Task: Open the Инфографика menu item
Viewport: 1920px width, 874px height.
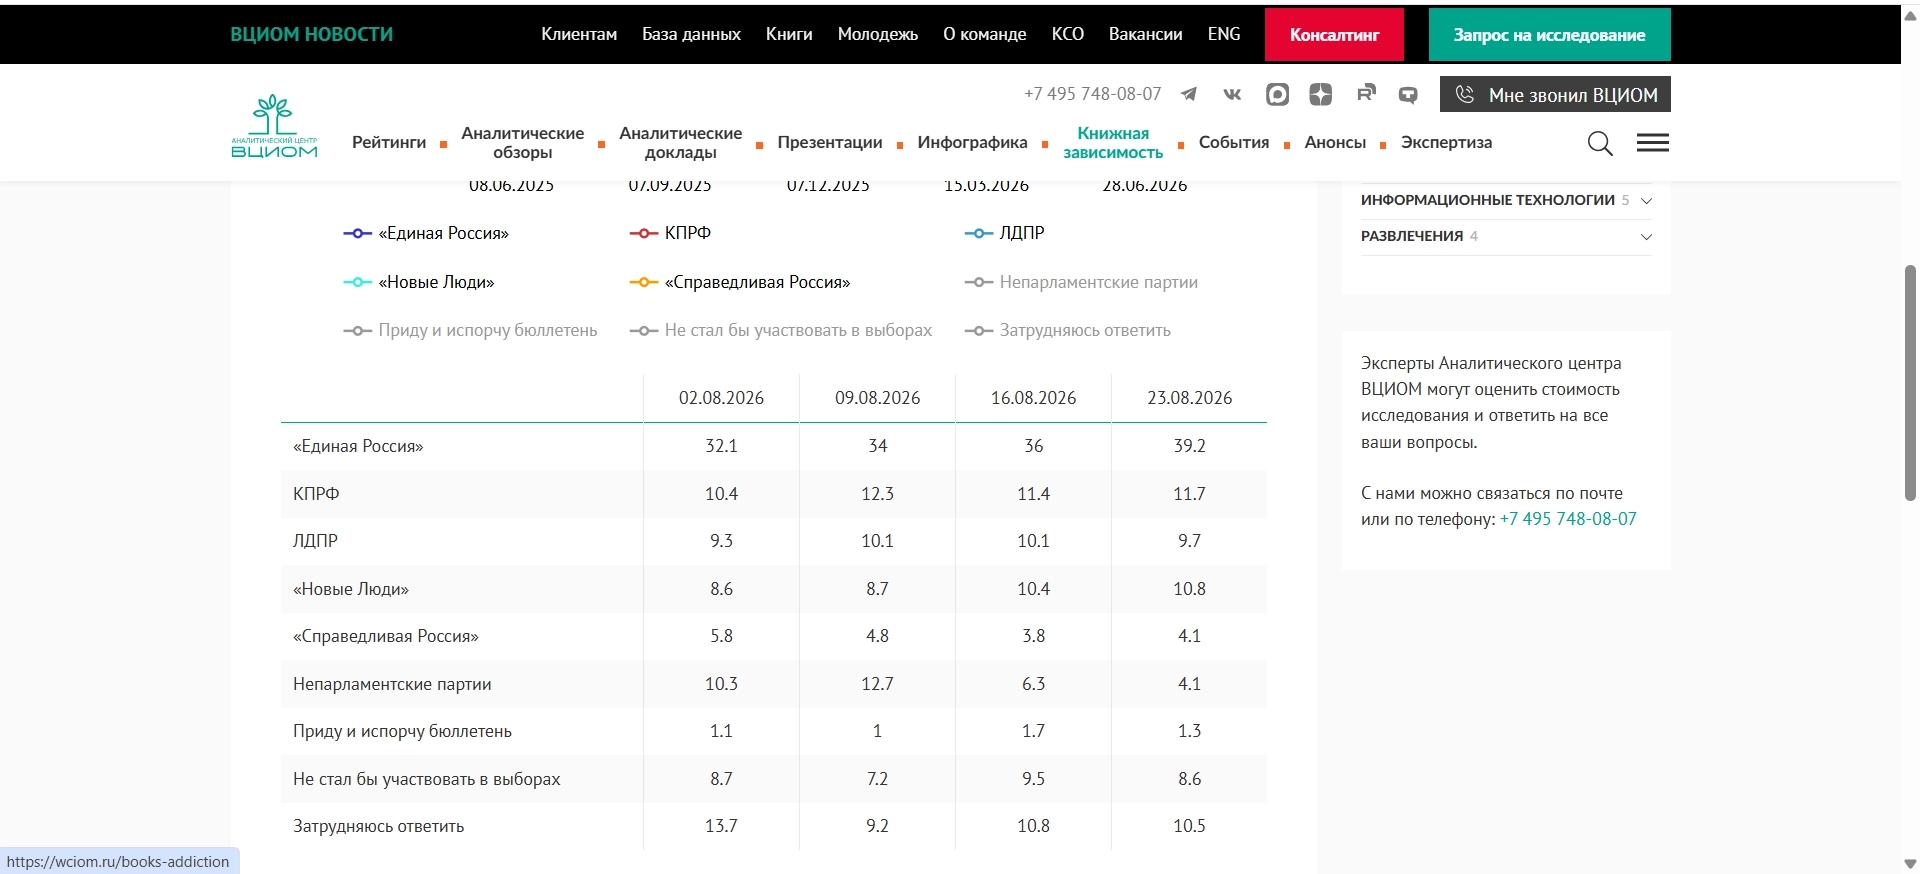Action: (x=972, y=142)
